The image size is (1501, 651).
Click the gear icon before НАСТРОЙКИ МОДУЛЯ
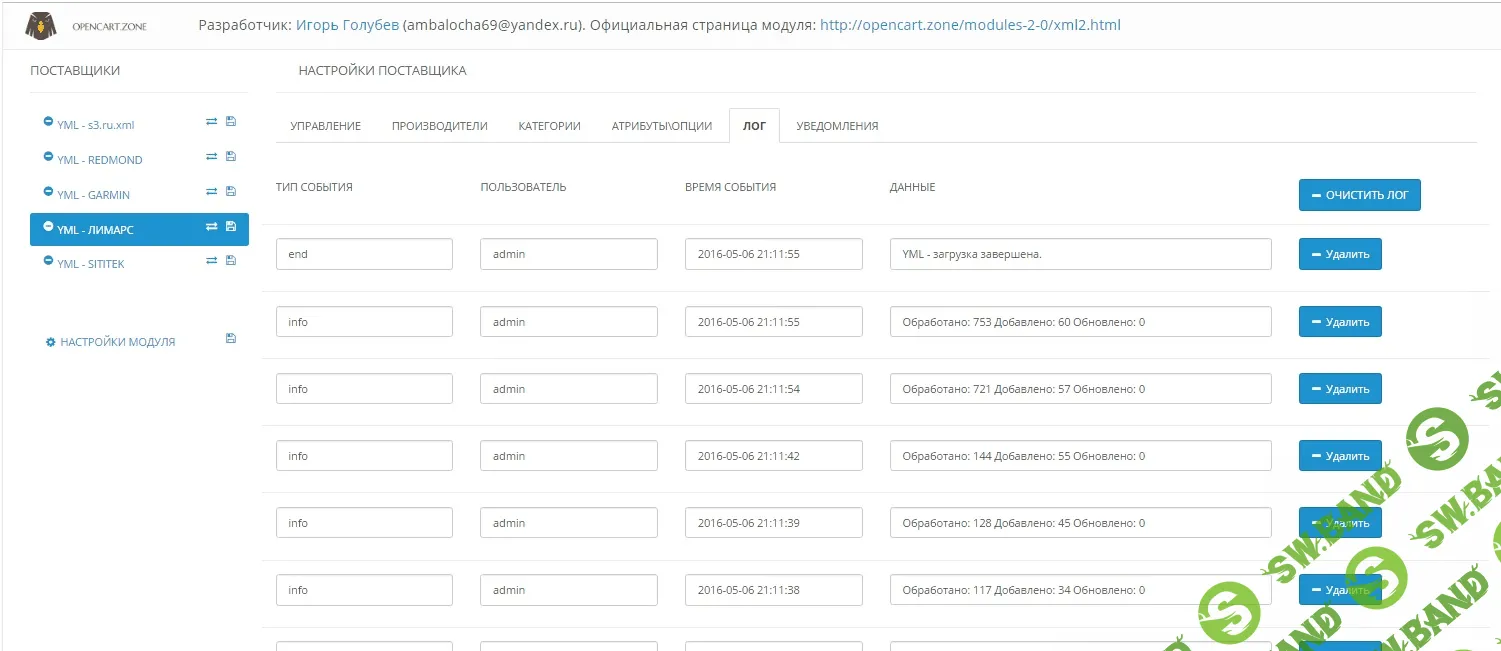pos(51,341)
